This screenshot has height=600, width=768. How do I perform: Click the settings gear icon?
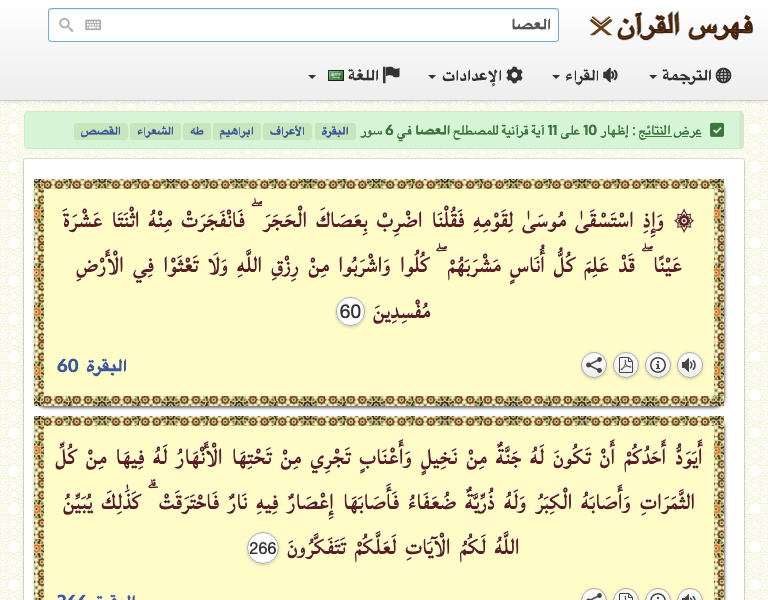(514, 75)
